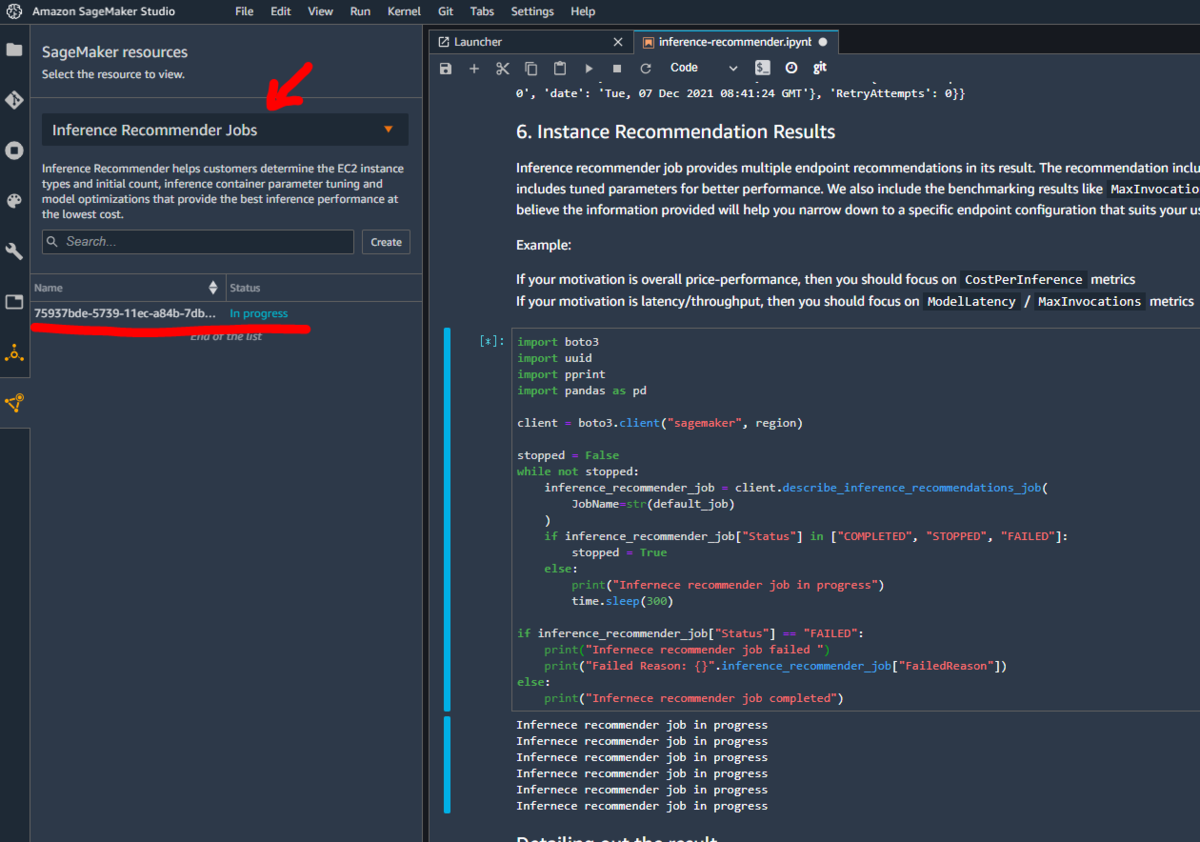Viewport: 1200px width, 842px height.
Task: Open the Git menu
Action: [445, 12]
